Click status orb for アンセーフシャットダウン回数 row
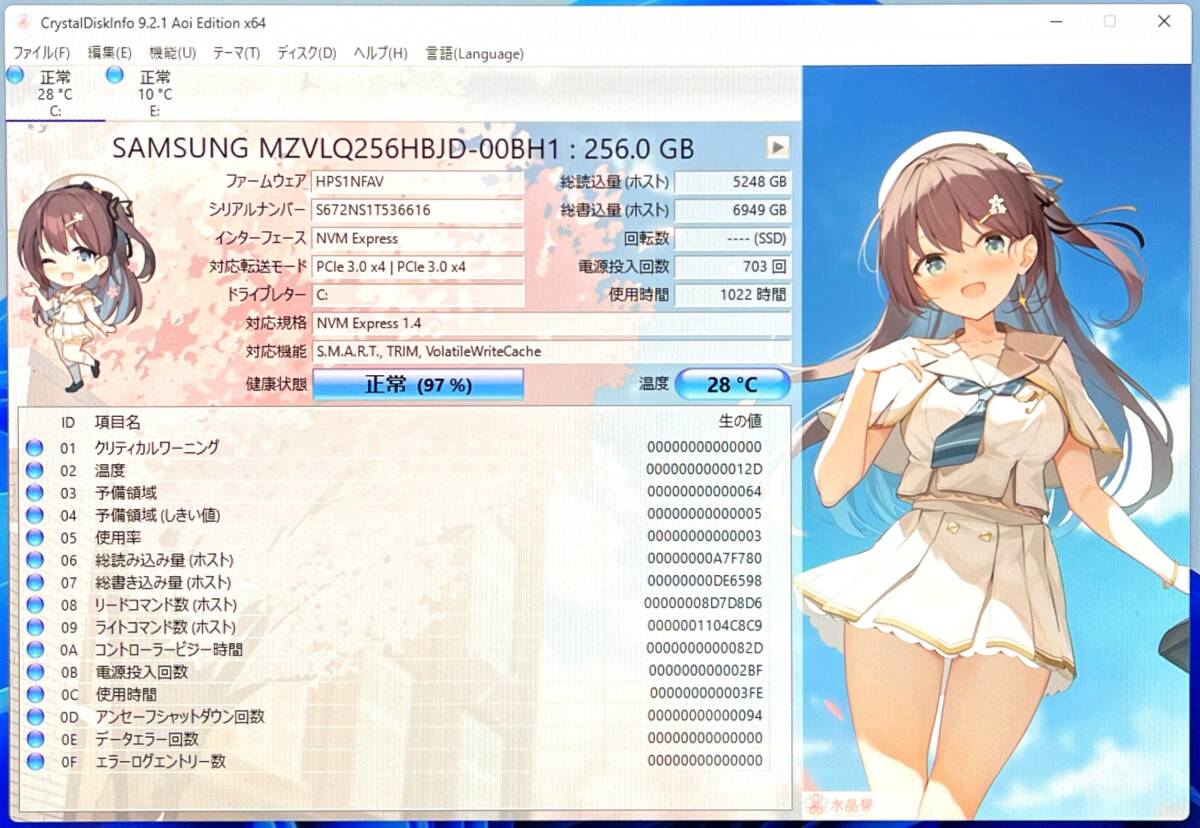Image resolution: width=1200 pixels, height=828 pixels. tap(35, 717)
